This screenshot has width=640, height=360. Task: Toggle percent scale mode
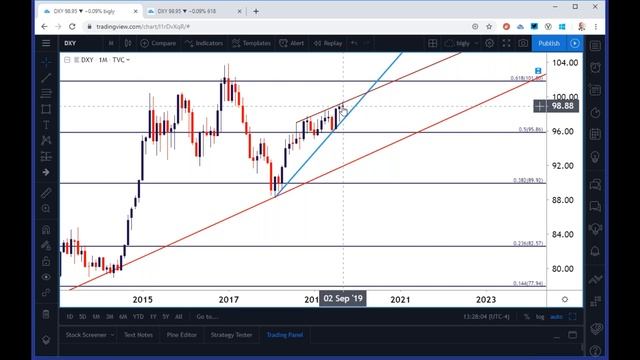coord(527,317)
